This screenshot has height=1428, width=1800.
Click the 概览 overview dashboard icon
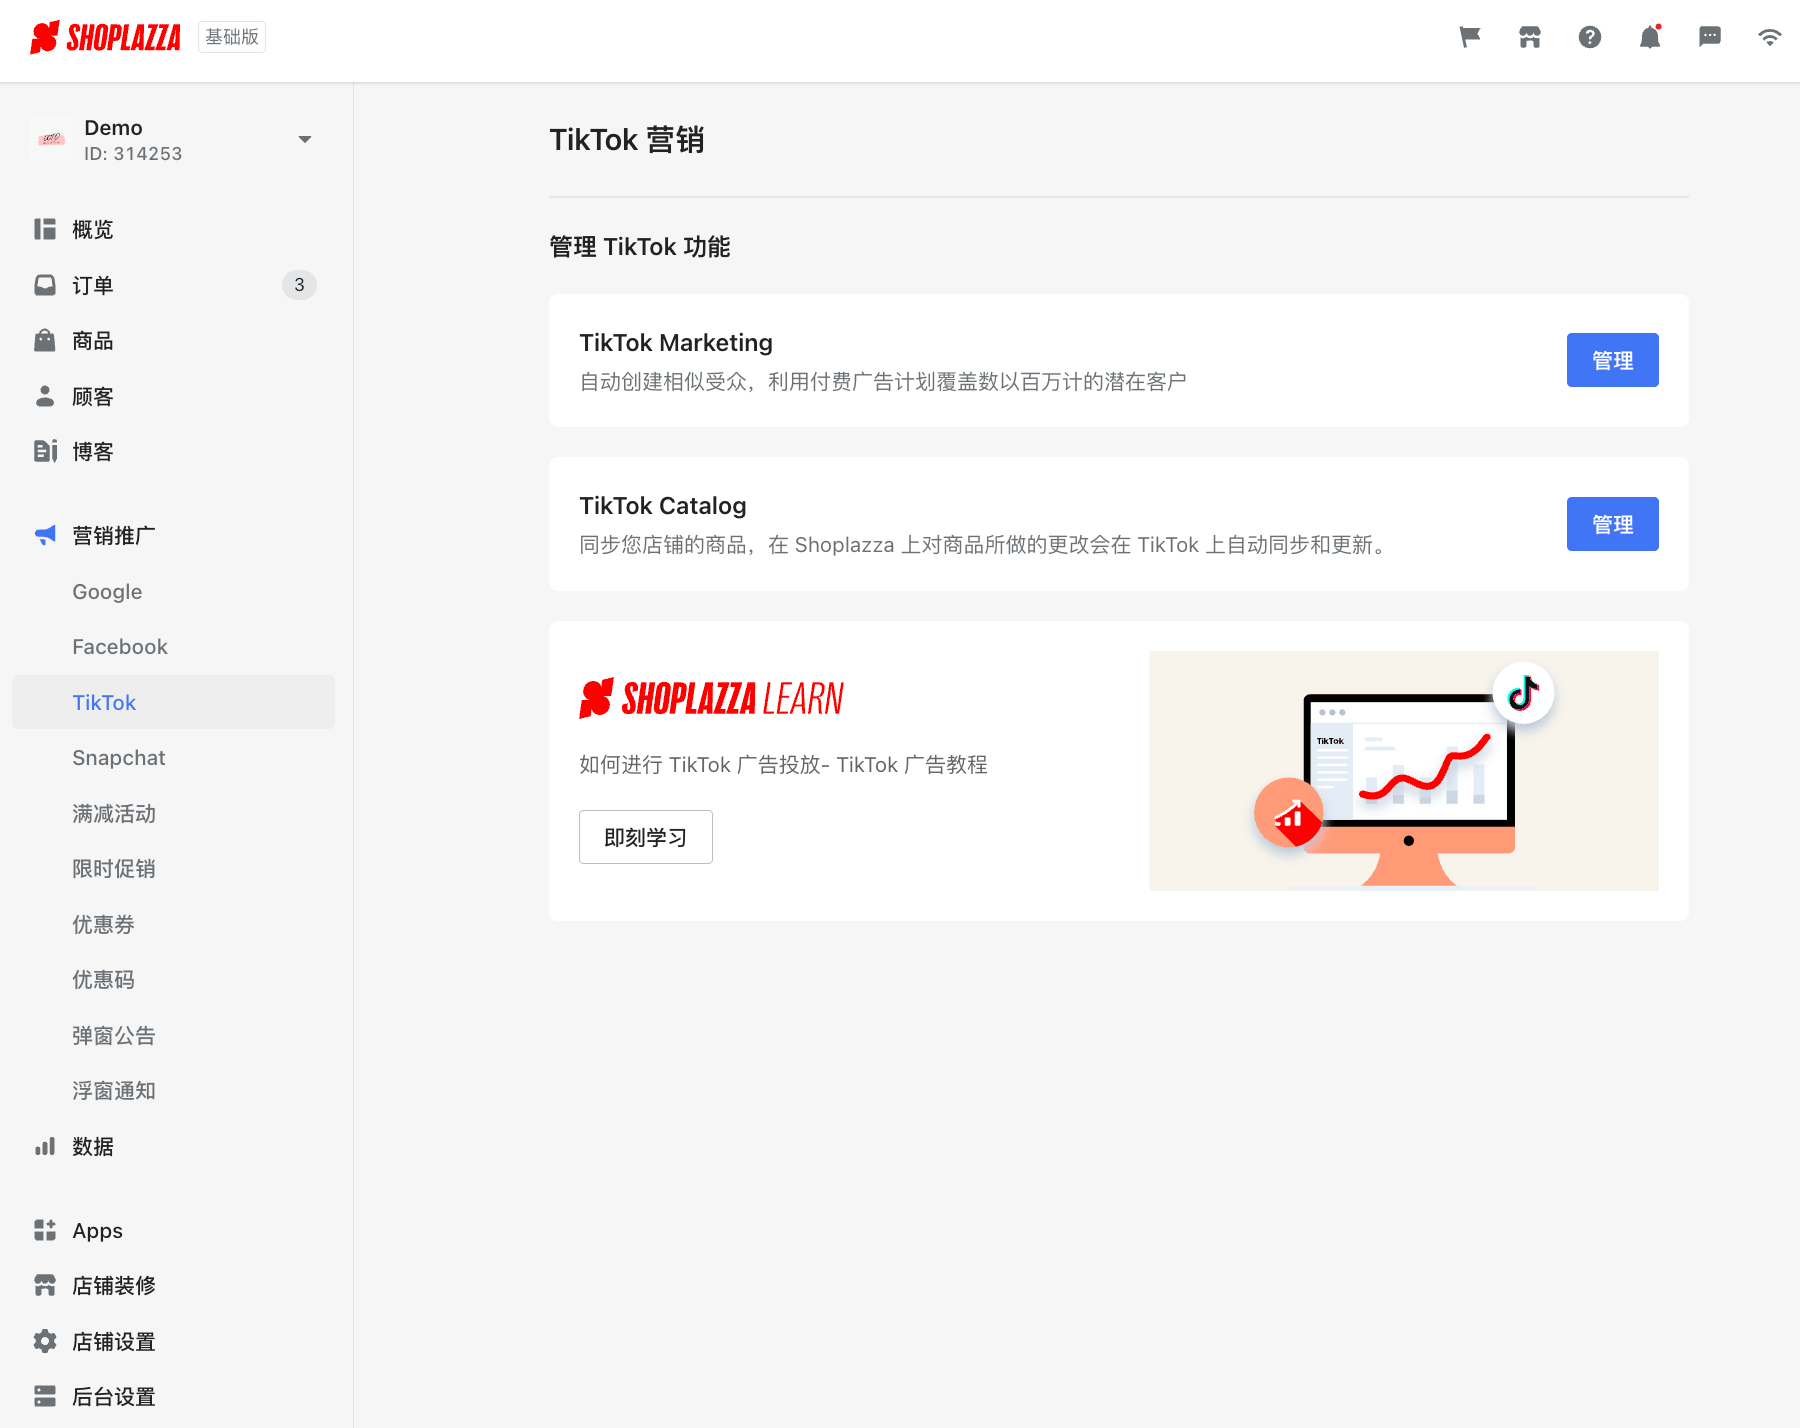pos(45,229)
